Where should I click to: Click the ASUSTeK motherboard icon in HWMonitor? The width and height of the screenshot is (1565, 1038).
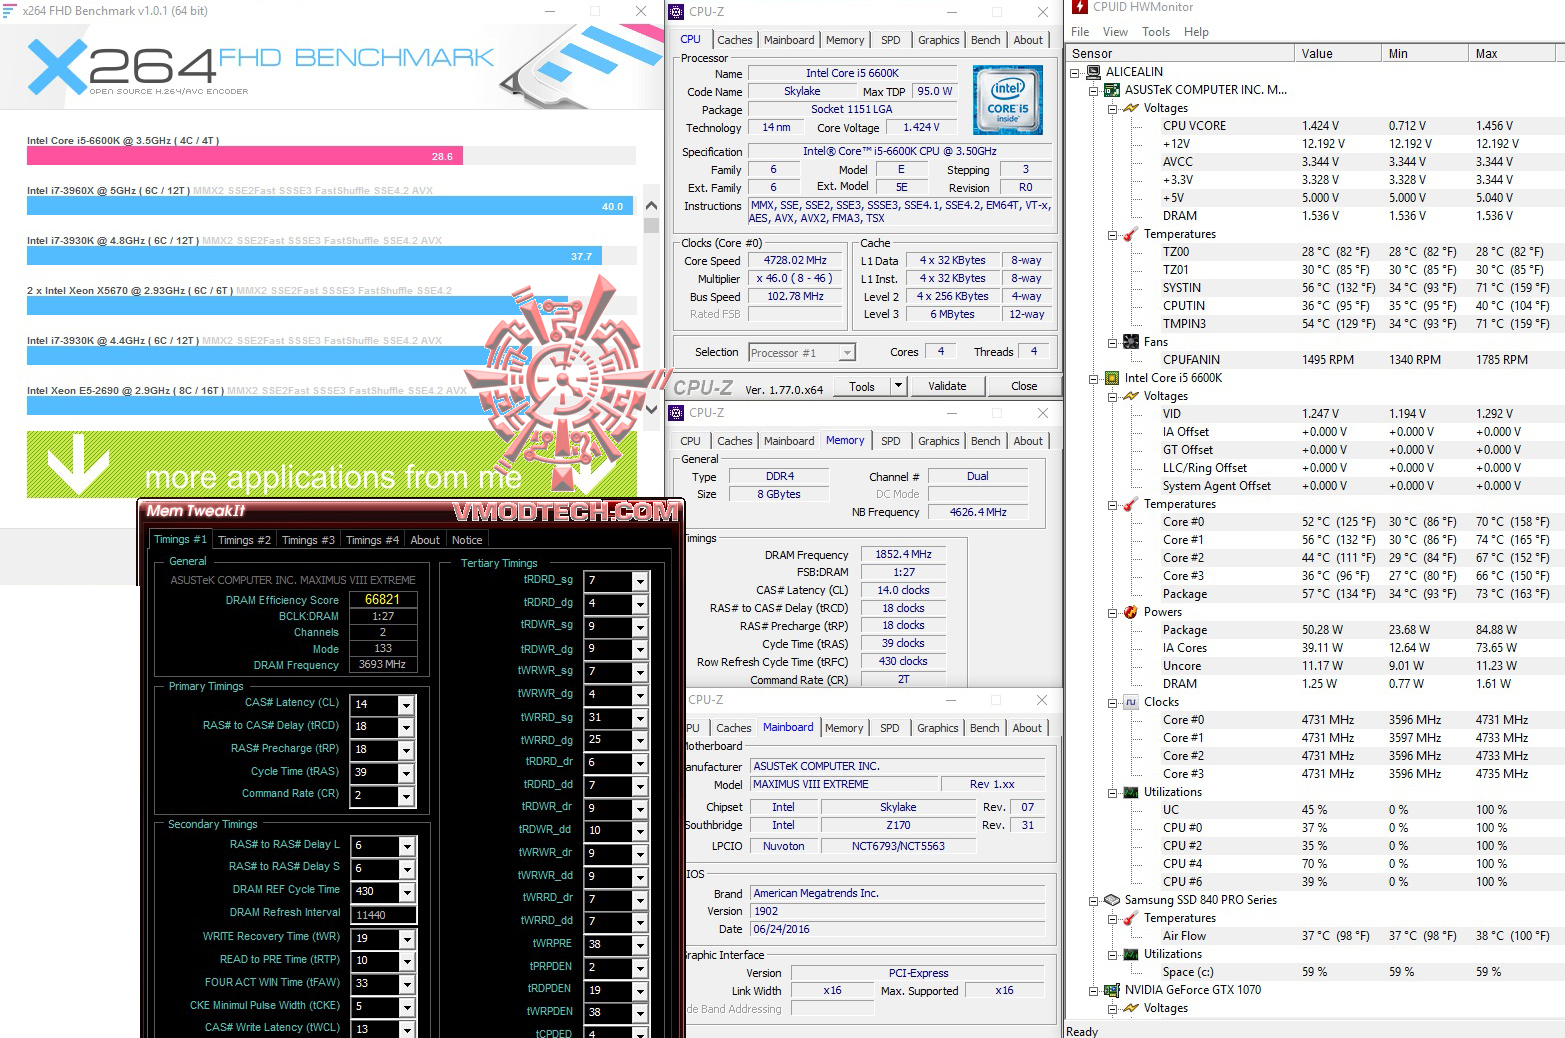[1112, 90]
